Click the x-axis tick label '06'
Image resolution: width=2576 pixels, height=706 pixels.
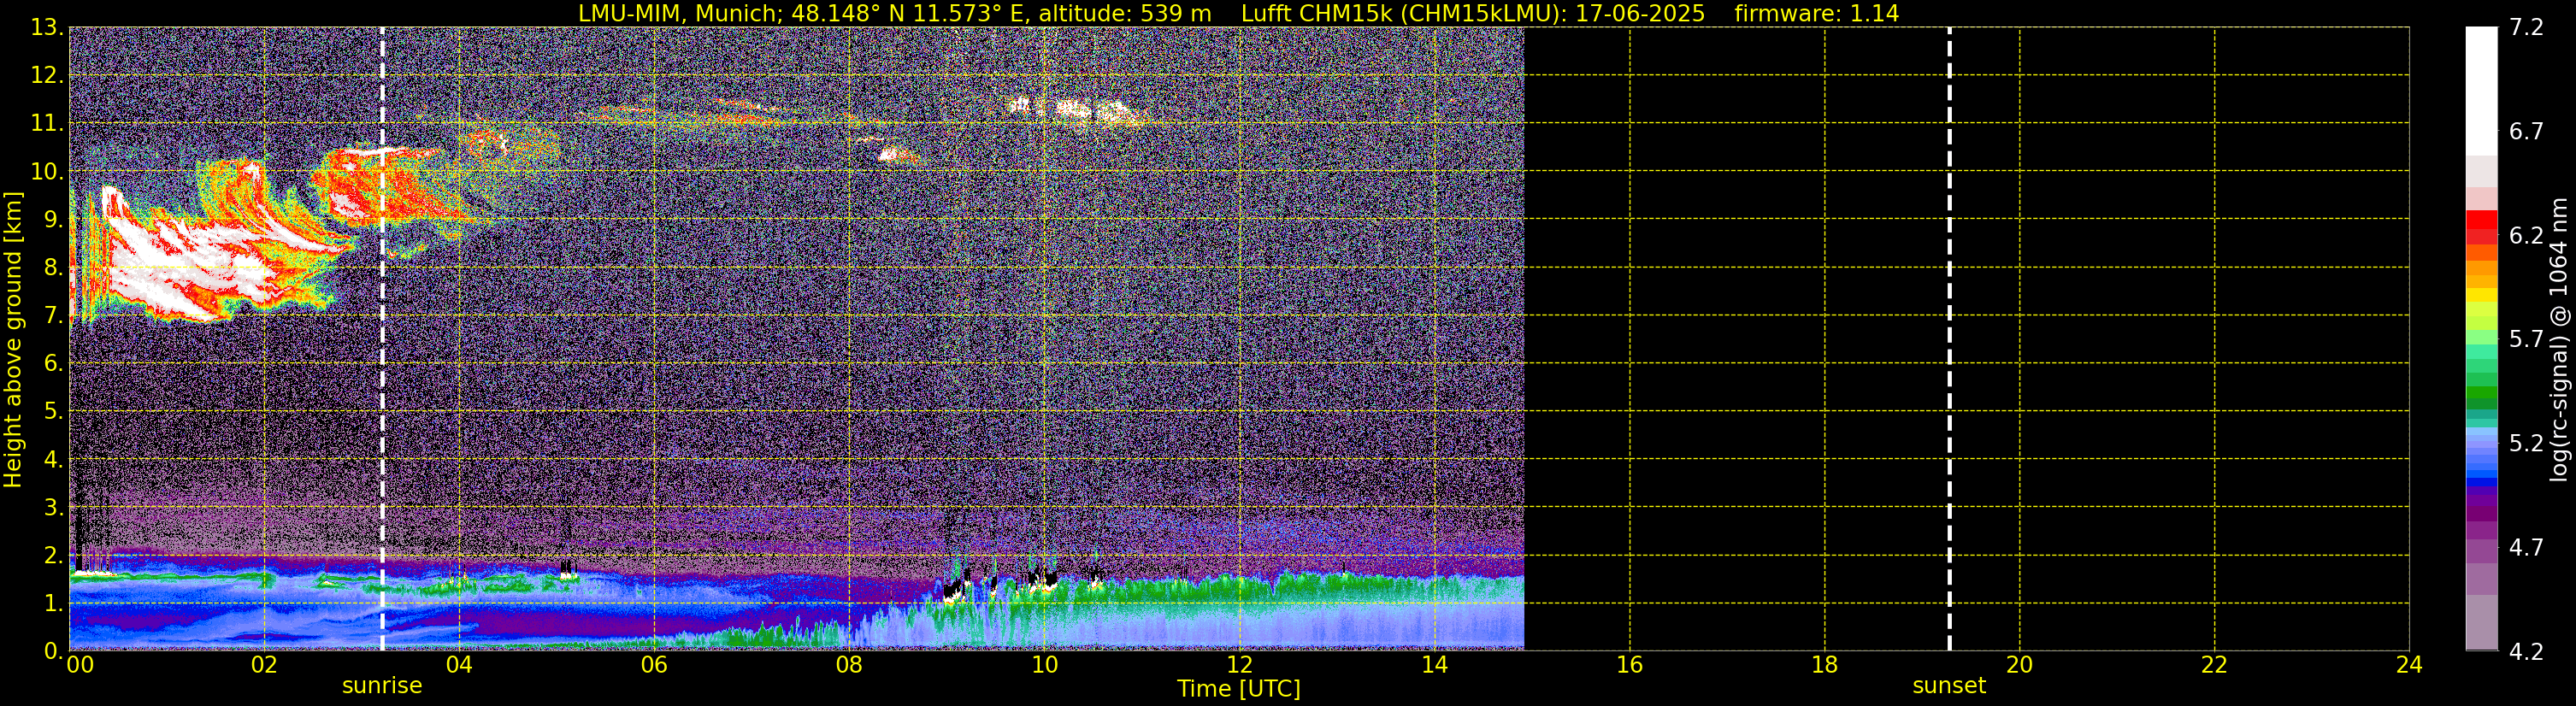(x=654, y=665)
